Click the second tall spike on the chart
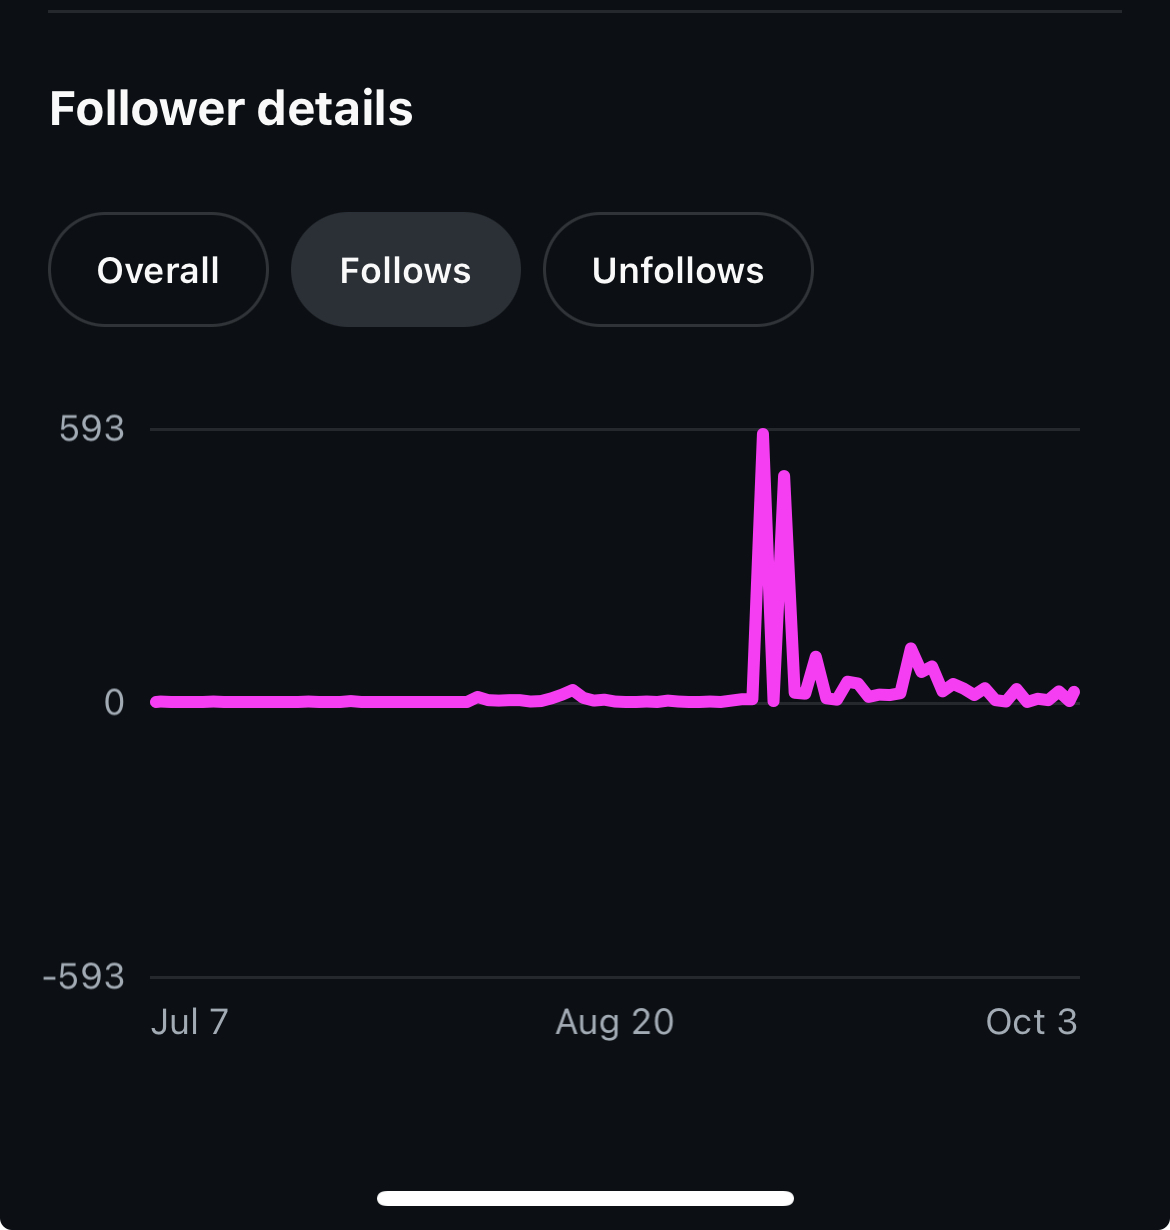Screen dimensions: 1170x1230 coord(784,476)
